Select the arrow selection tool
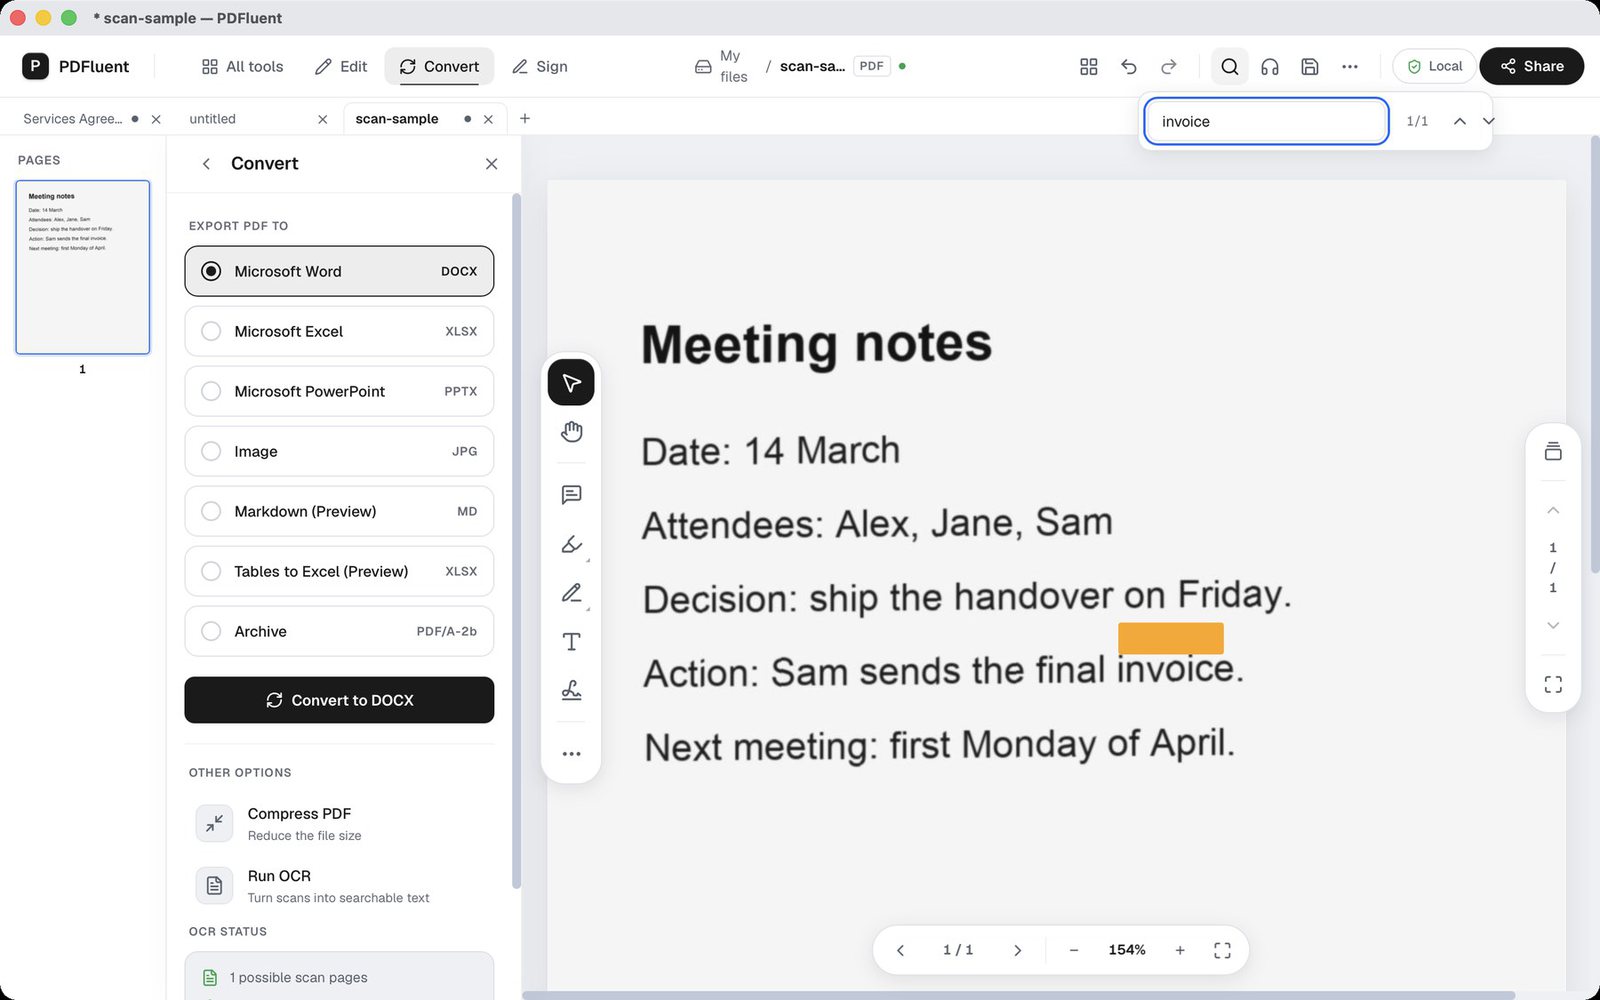 coord(571,383)
